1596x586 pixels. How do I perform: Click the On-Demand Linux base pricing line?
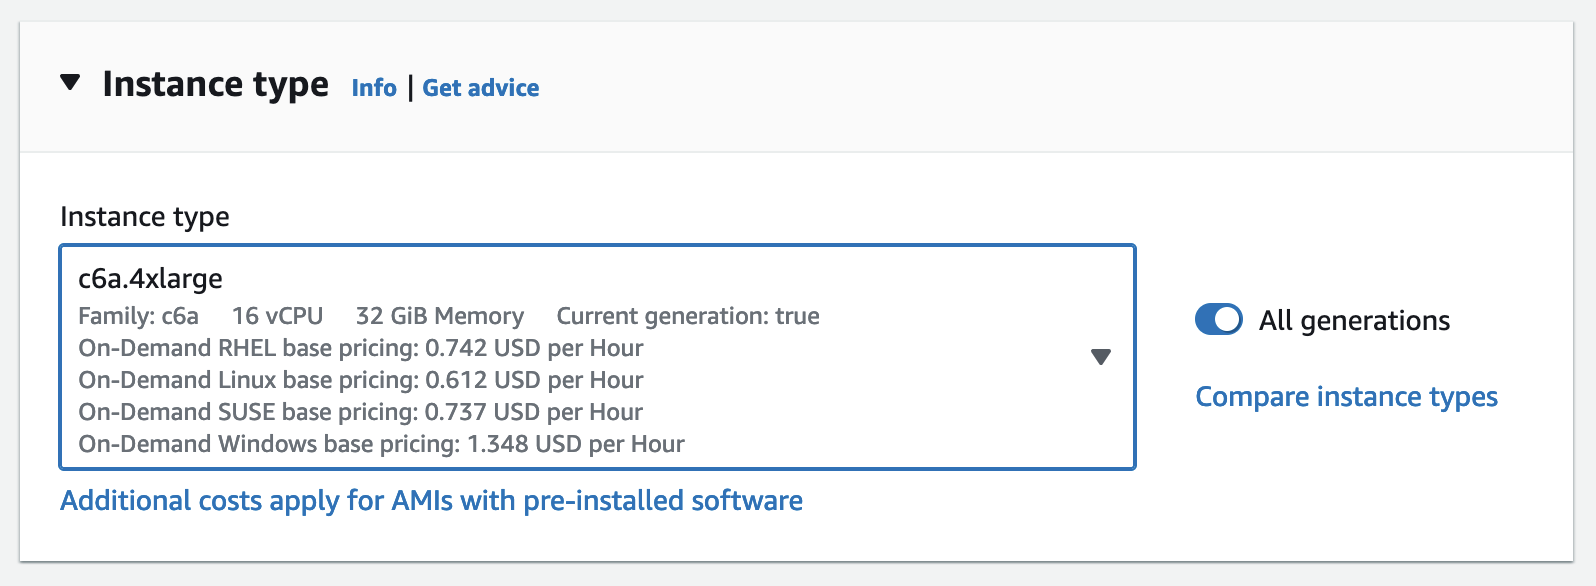[361, 381]
